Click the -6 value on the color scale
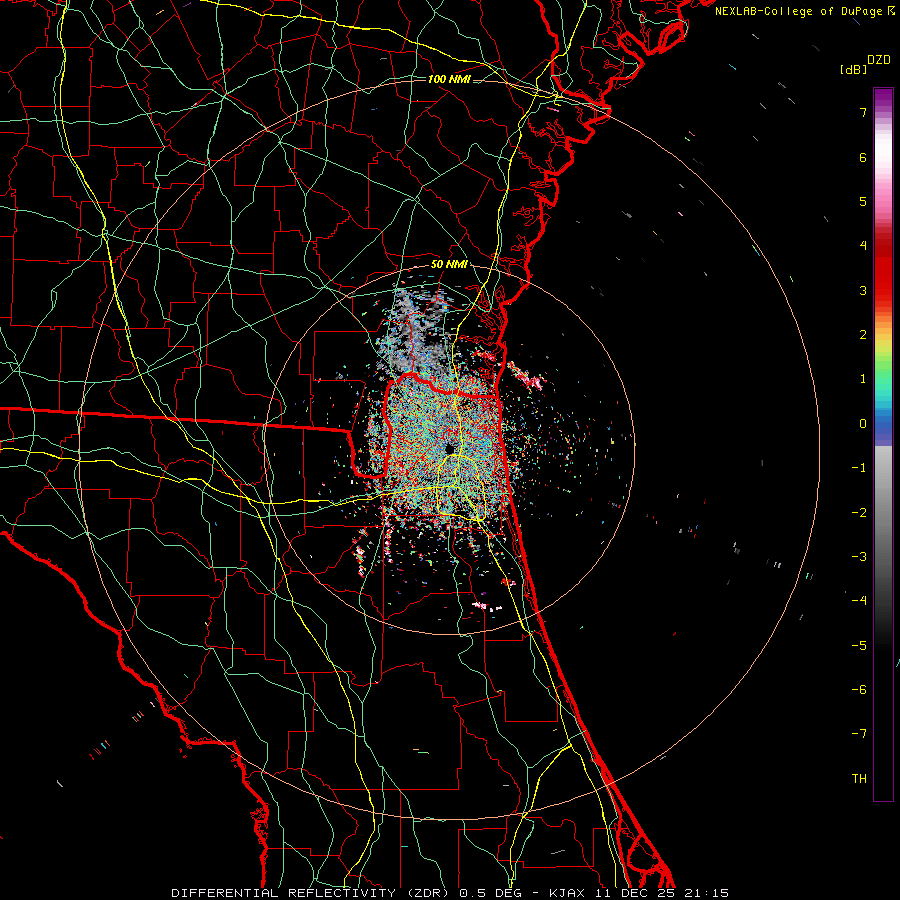Viewport: 900px width, 900px height. click(859, 690)
